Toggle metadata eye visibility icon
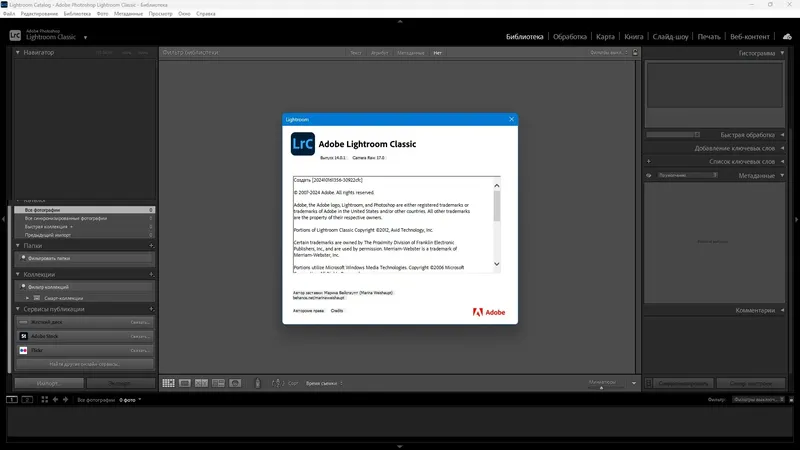The height and width of the screenshot is (450, 800). (x=649, y=176)
